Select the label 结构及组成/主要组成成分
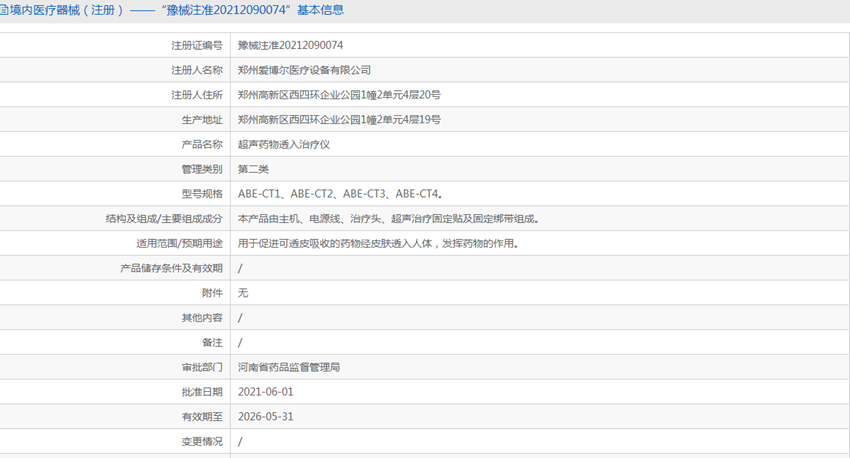Viewport: 850px width, 458px height. click(x=164, y=219)
